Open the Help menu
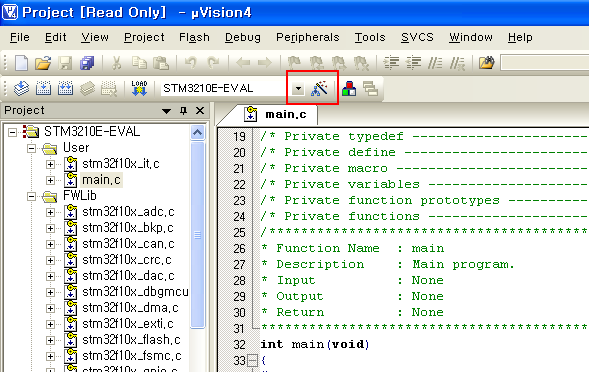The image size is (589, 372). tap(520, 37)
